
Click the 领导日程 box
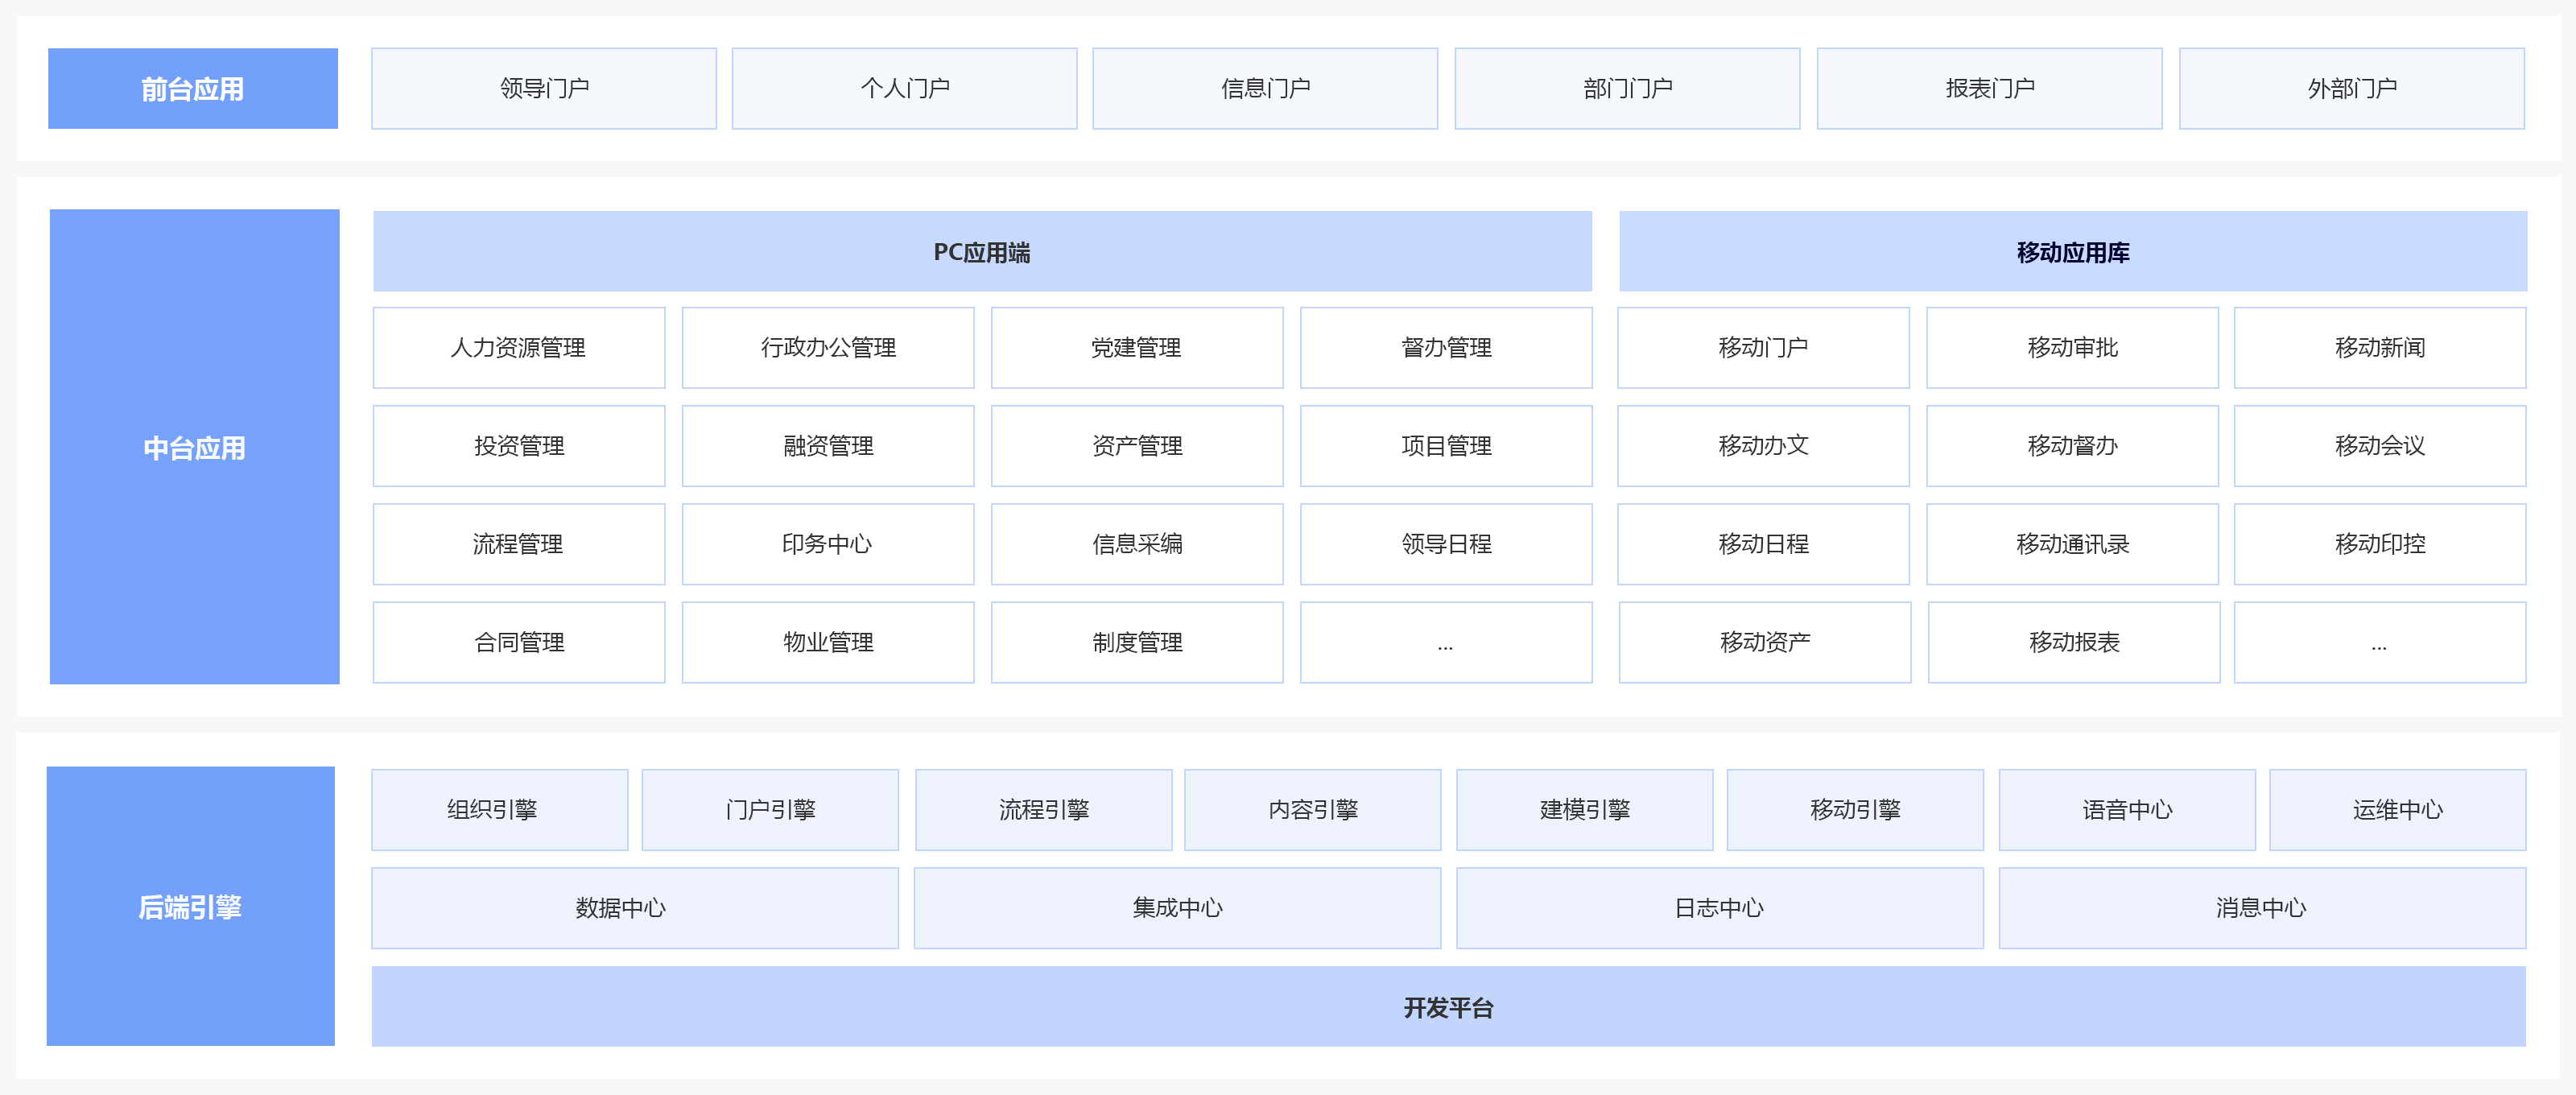[1445, 543]
